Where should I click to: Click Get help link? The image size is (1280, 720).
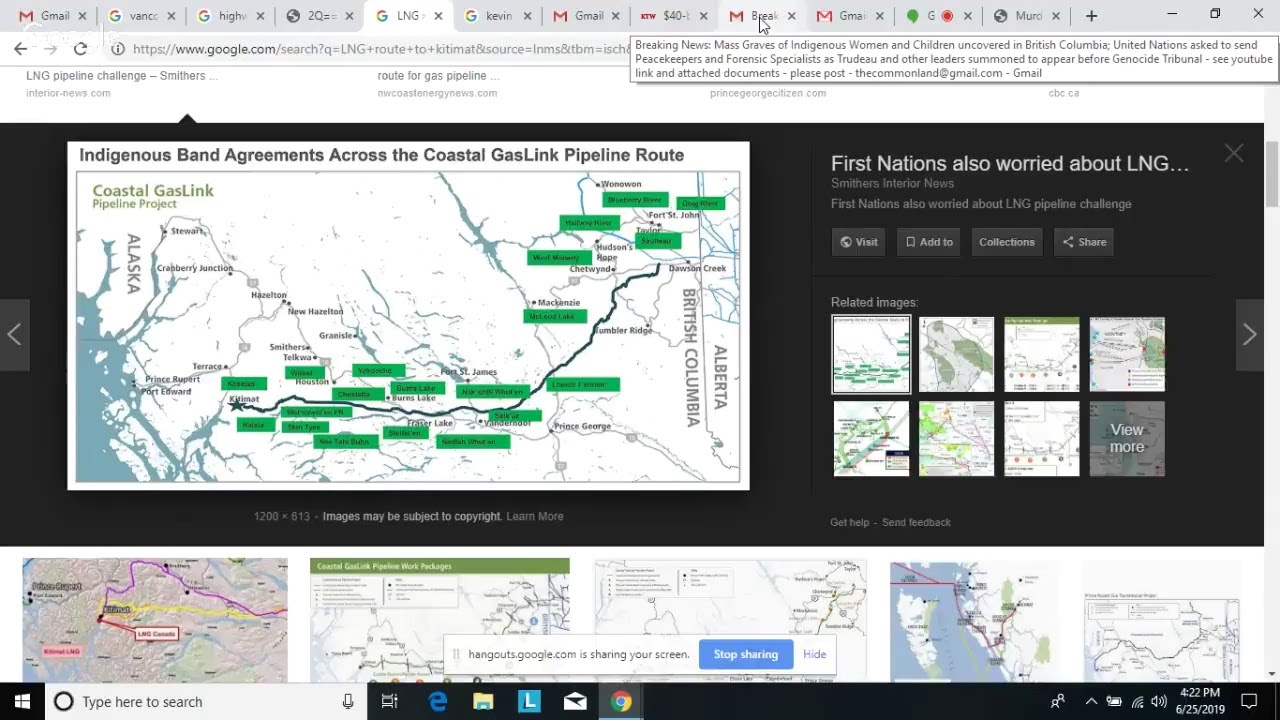coord(849,522)
